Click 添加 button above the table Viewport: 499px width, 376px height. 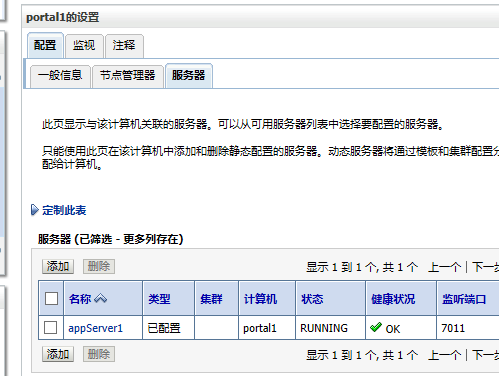coord(58,266)
